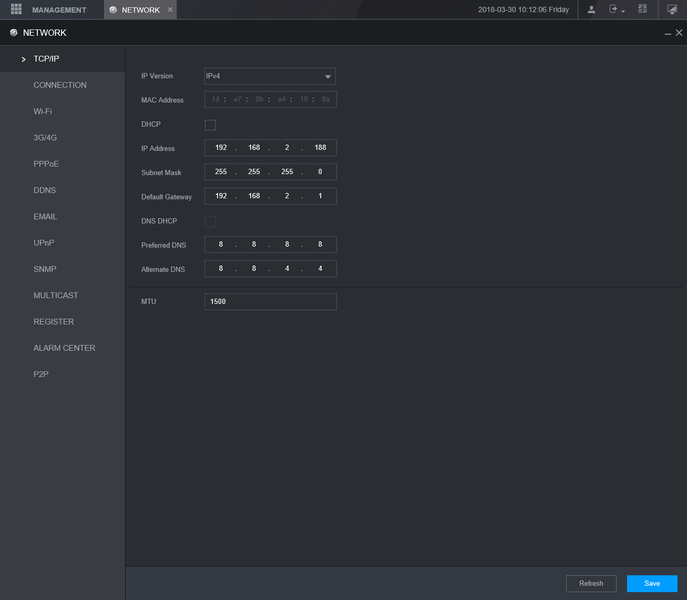Enable the DHCP checkbox

point(210,124)
